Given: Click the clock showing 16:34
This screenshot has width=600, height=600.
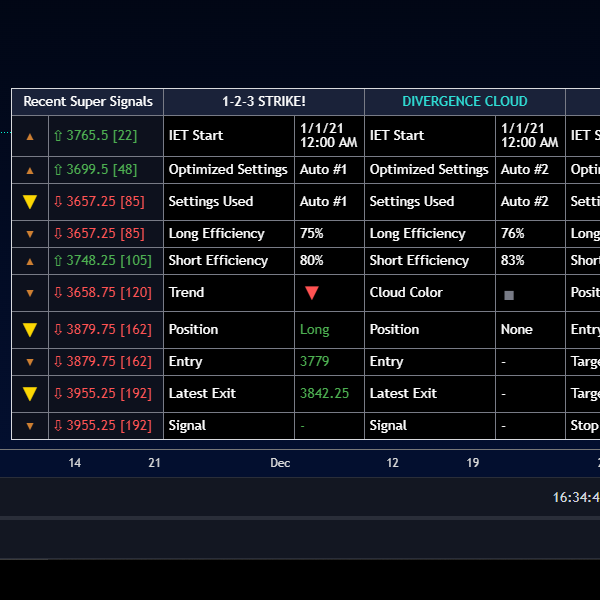Looking at the screenshot, I should 576,497.
